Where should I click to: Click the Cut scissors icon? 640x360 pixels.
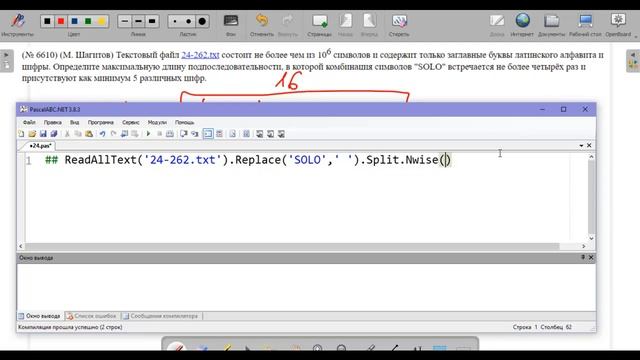click(67, 134)
